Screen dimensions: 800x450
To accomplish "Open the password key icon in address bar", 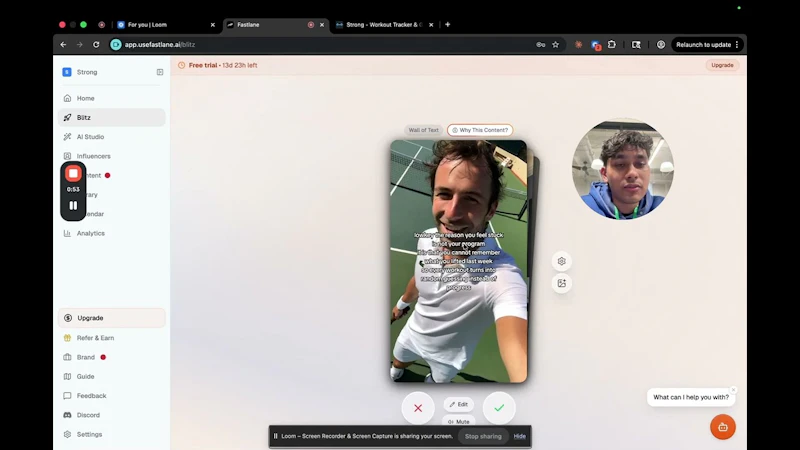I will click(x=541, y=44).
